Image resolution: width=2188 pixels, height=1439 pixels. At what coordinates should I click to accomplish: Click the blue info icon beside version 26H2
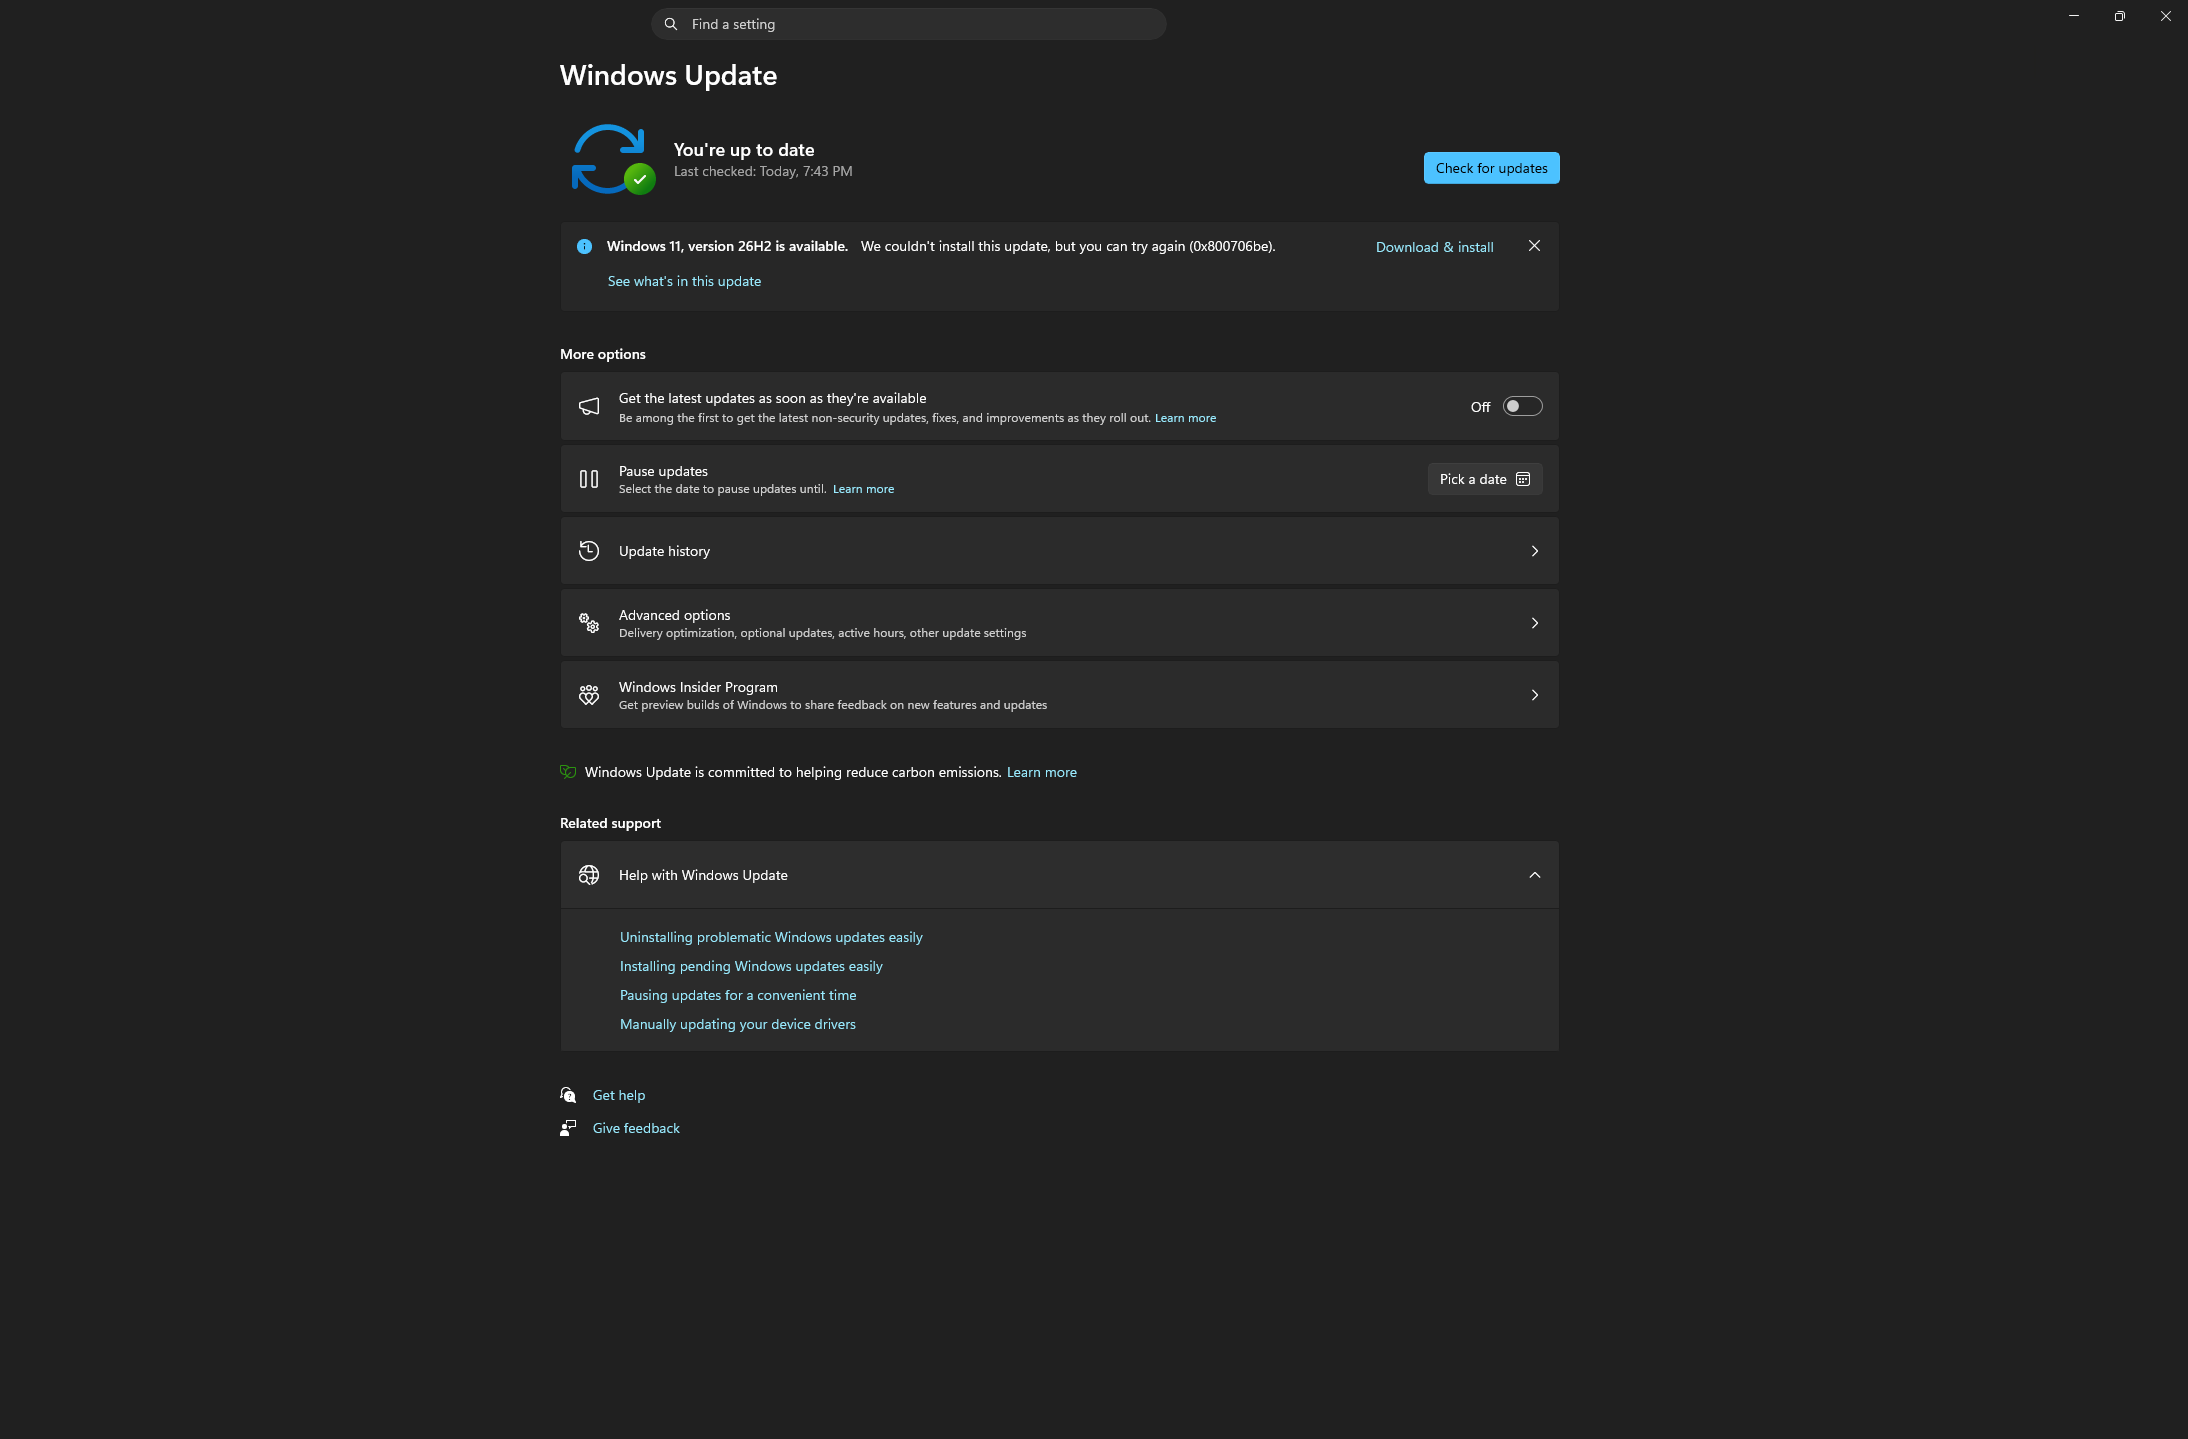coord(584,246)
